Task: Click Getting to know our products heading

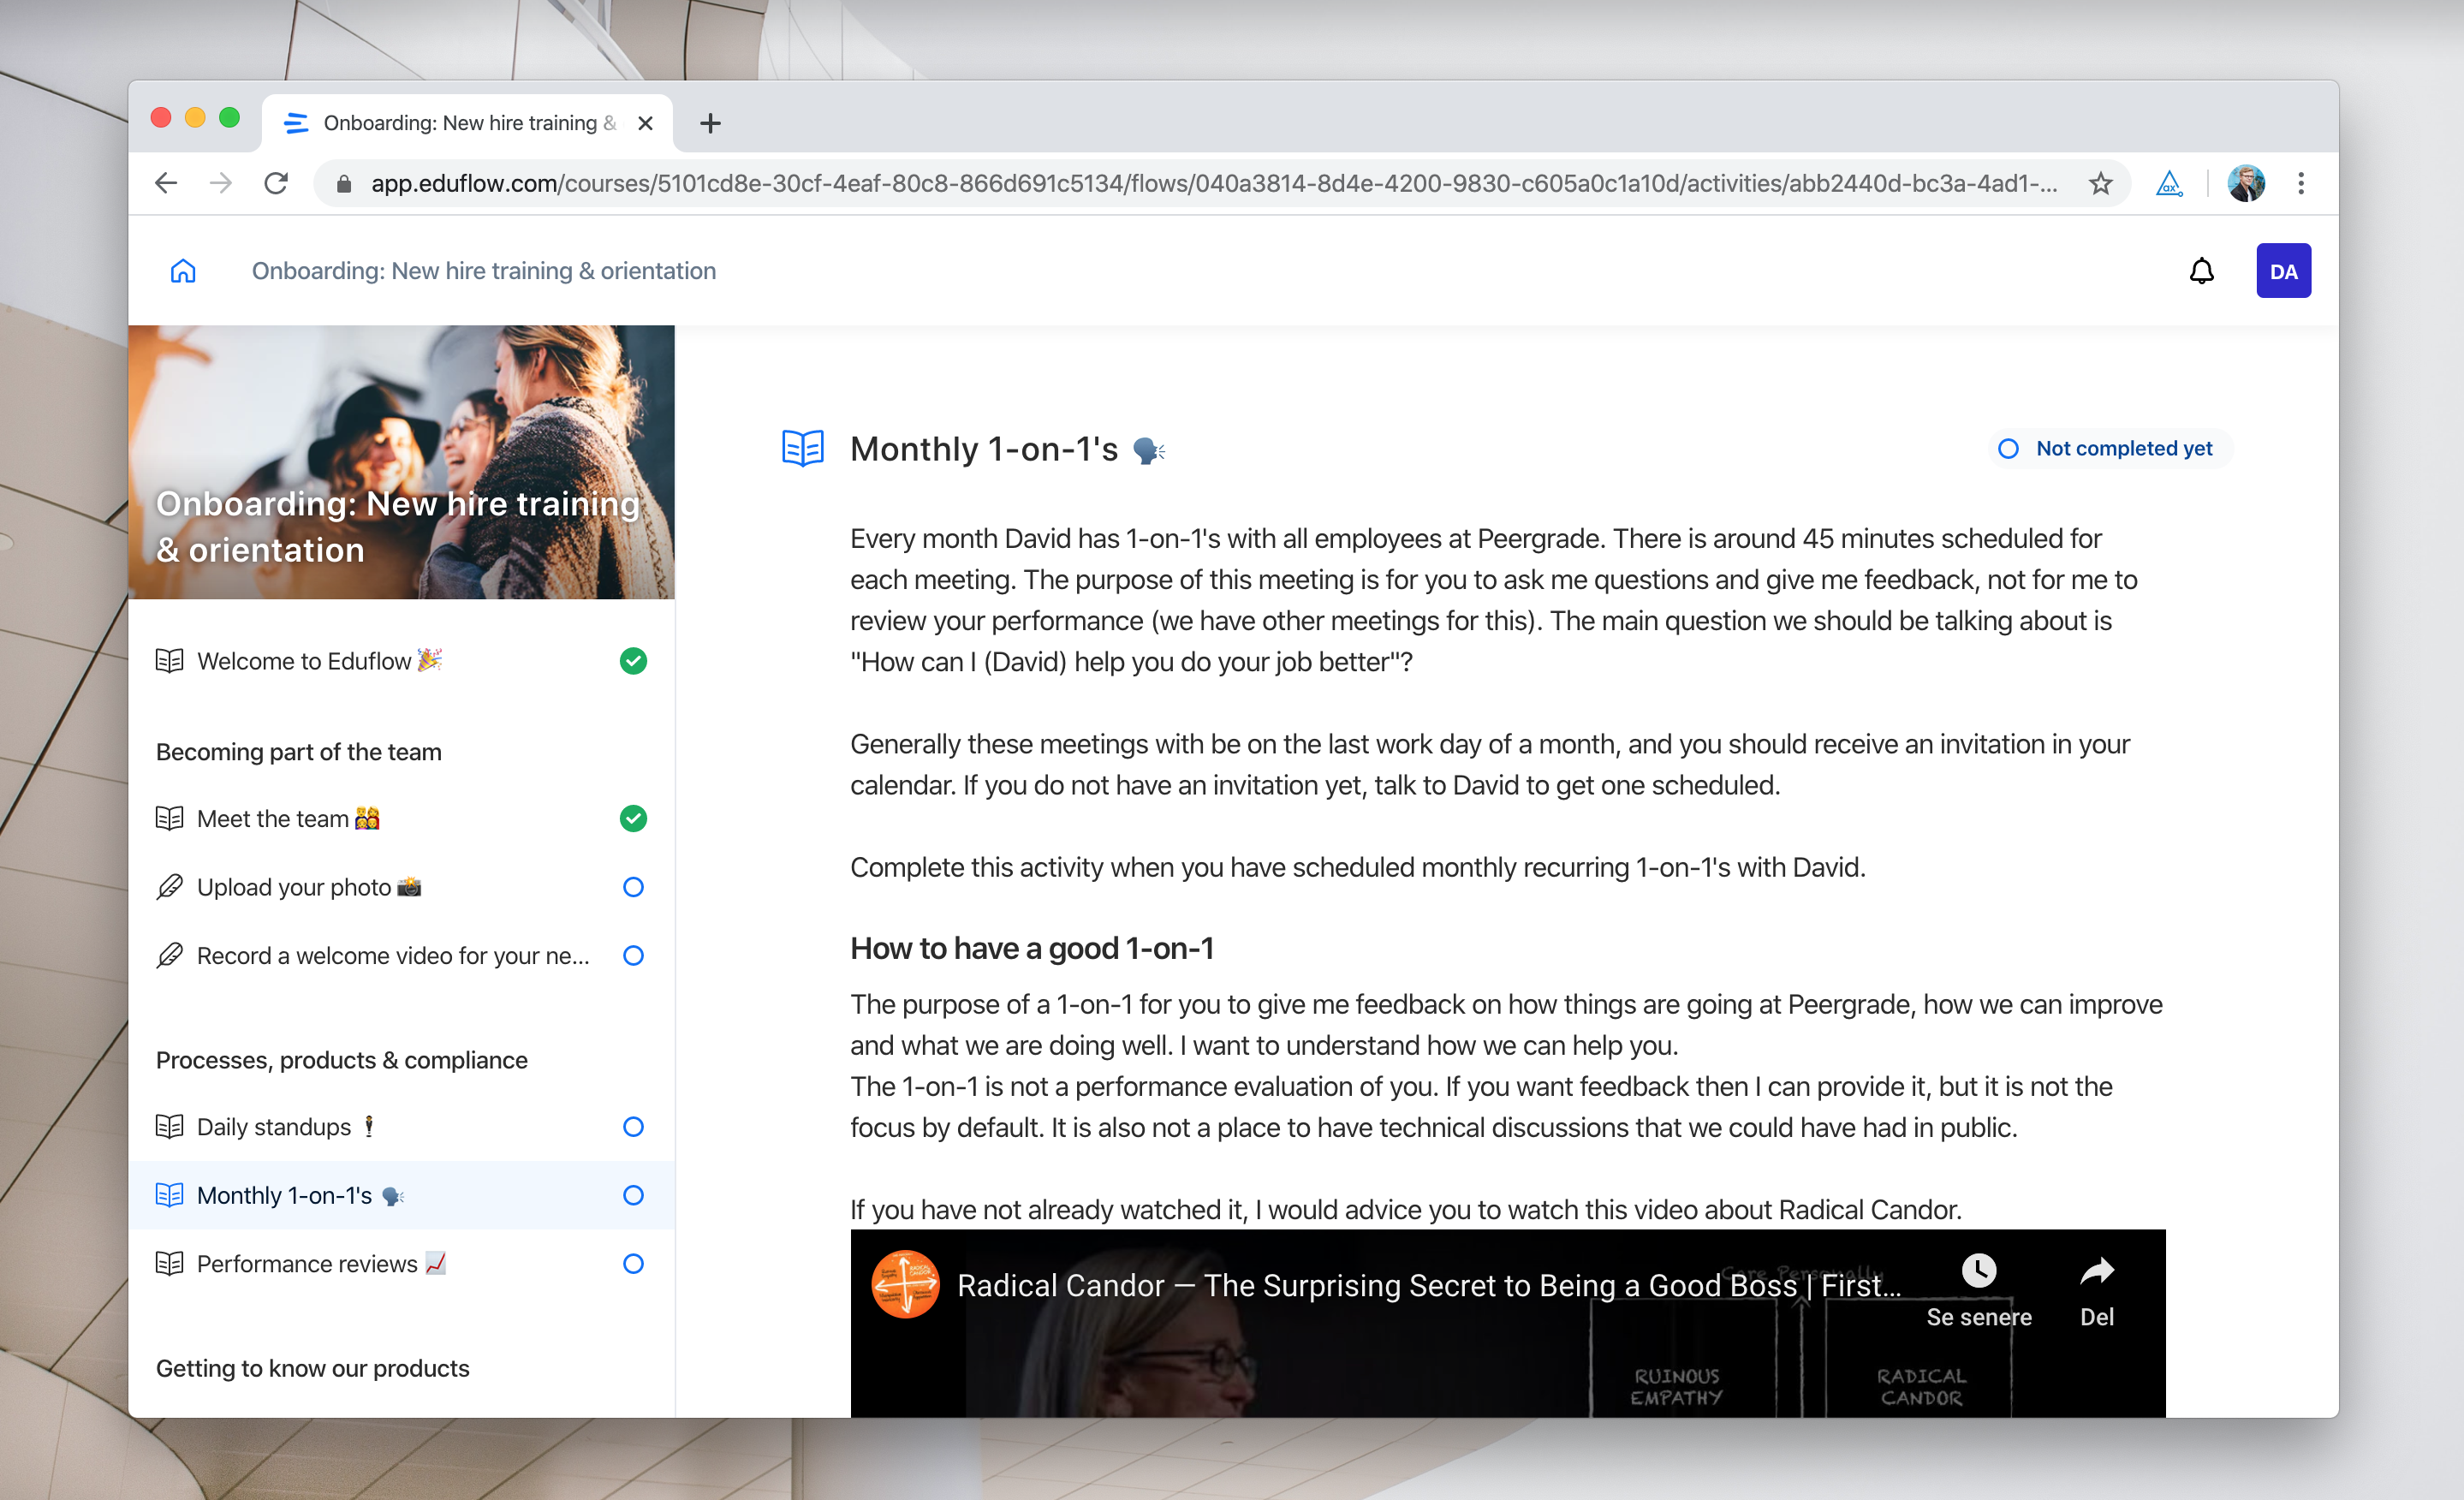Action: pyautogui.click(x=312, y=1368)
